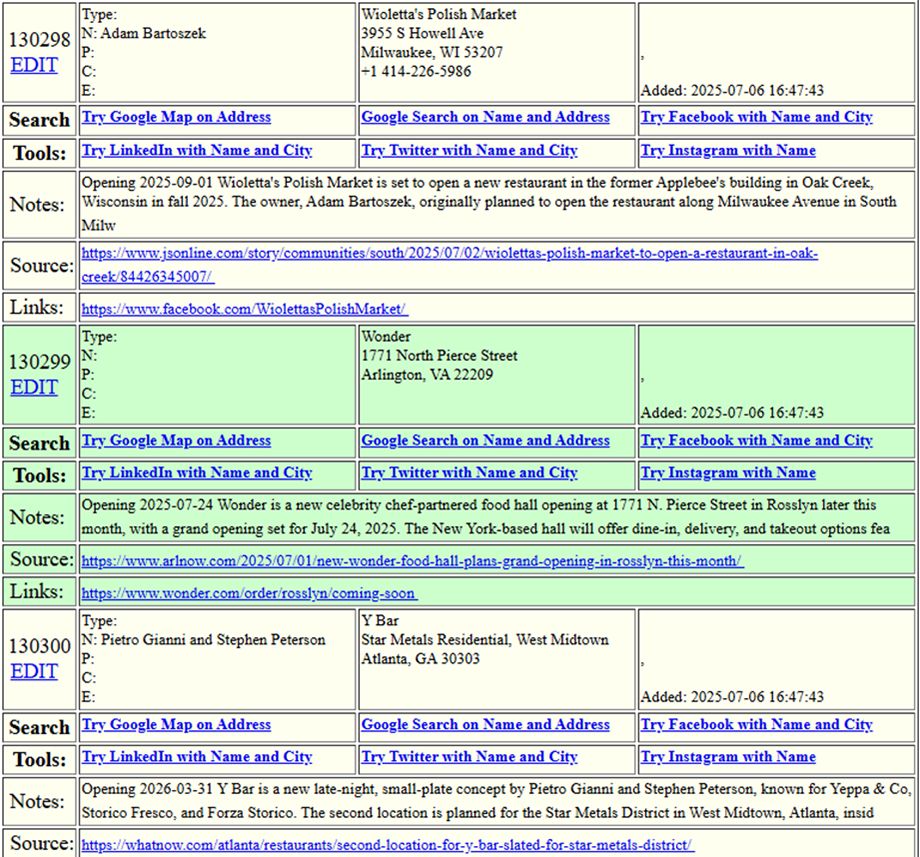Open Google Search link for Wonder record
The width and height of the screenshot is (920, 857).
click(x=485, y=440)
